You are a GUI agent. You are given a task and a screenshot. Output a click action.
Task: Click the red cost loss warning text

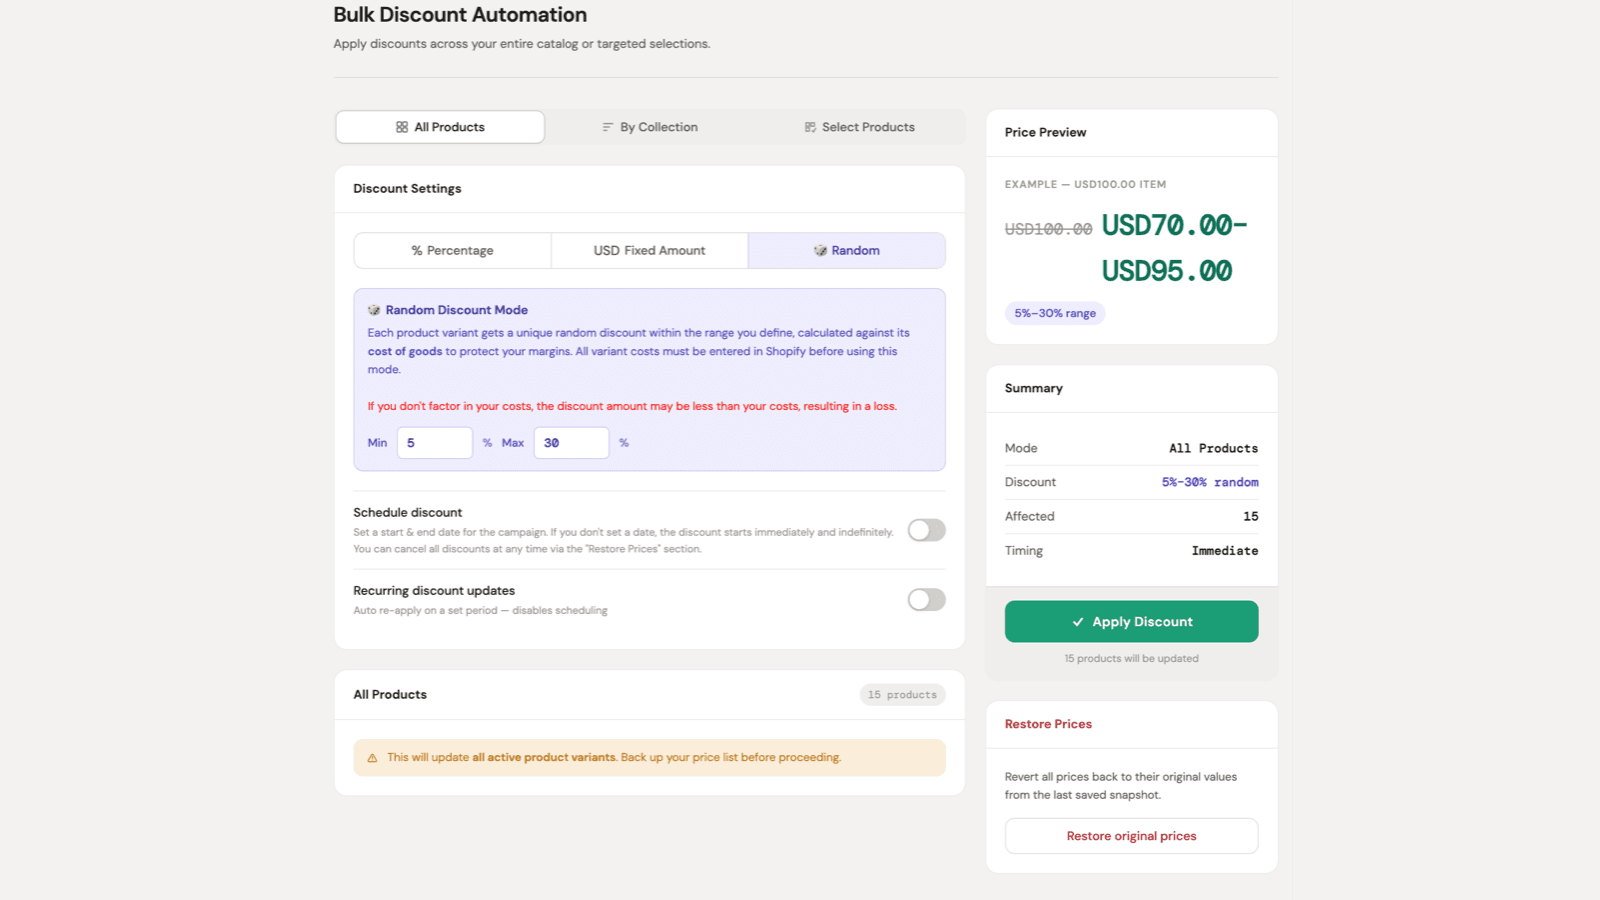pyautogui.click(x=632, y=406)
